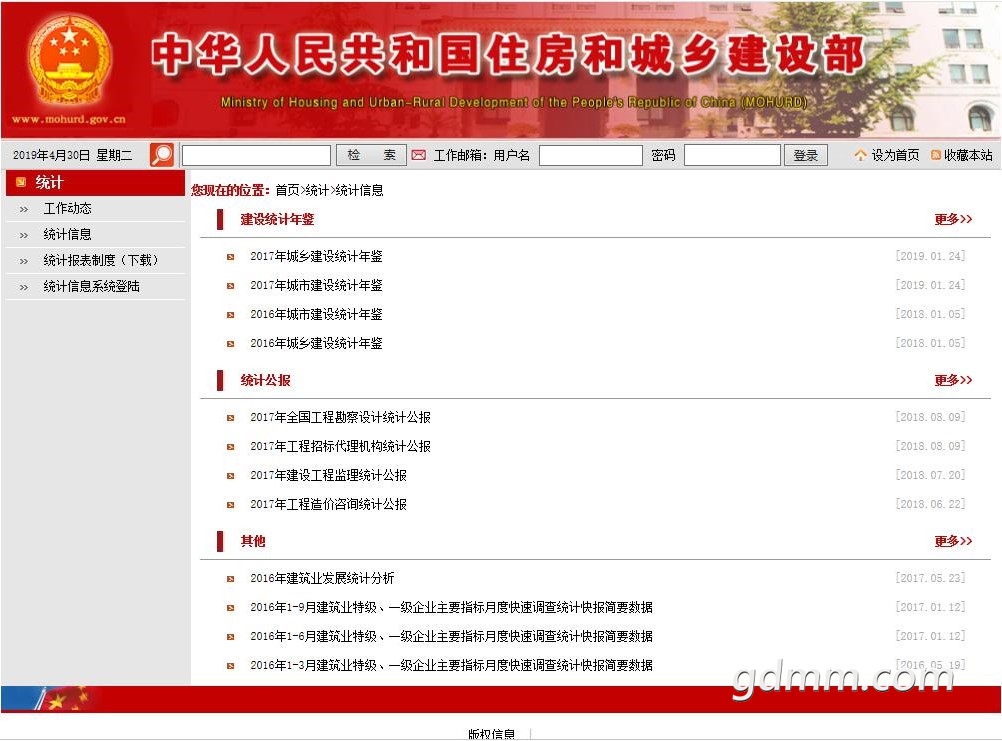Open 2016年城乡建设统计年鉴 article
This screenshot has width=1002, height=741.
[x=316, y=343]
